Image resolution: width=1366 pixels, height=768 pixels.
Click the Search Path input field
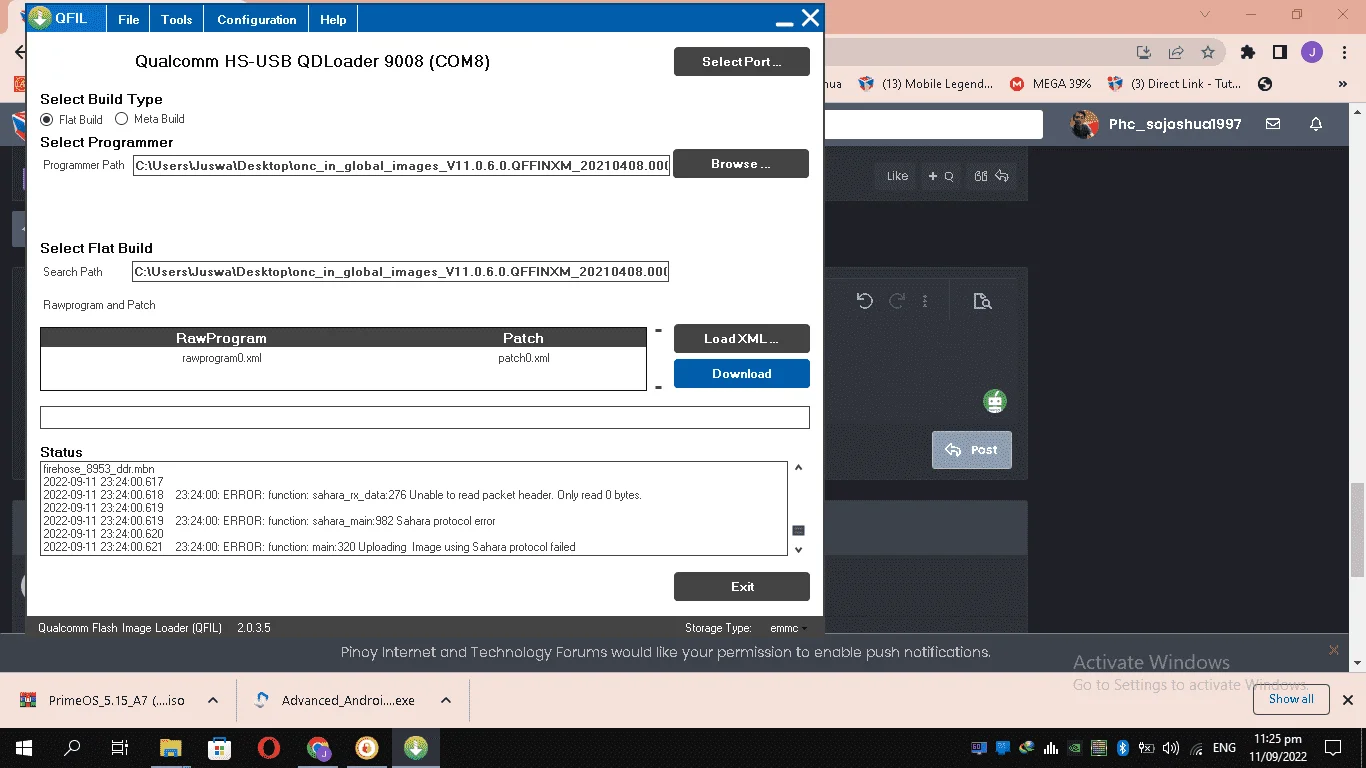(401, 272)
